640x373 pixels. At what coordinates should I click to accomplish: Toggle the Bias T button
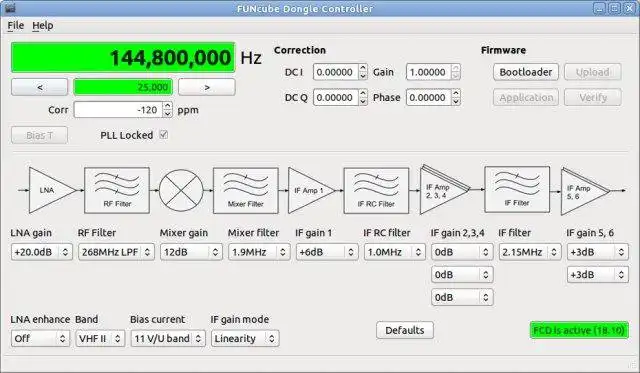[x=39, y=135]
